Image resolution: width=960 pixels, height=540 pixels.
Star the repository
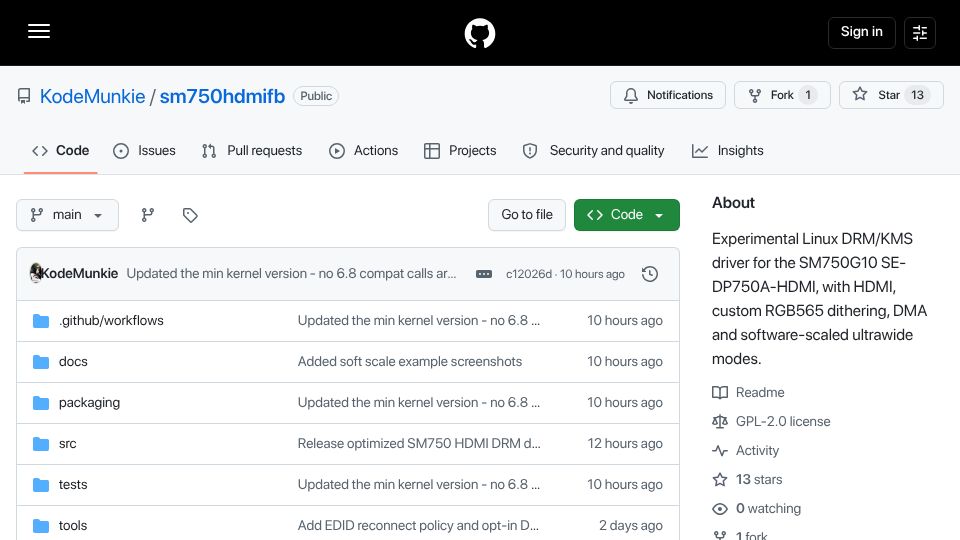[x=891, y=95]
